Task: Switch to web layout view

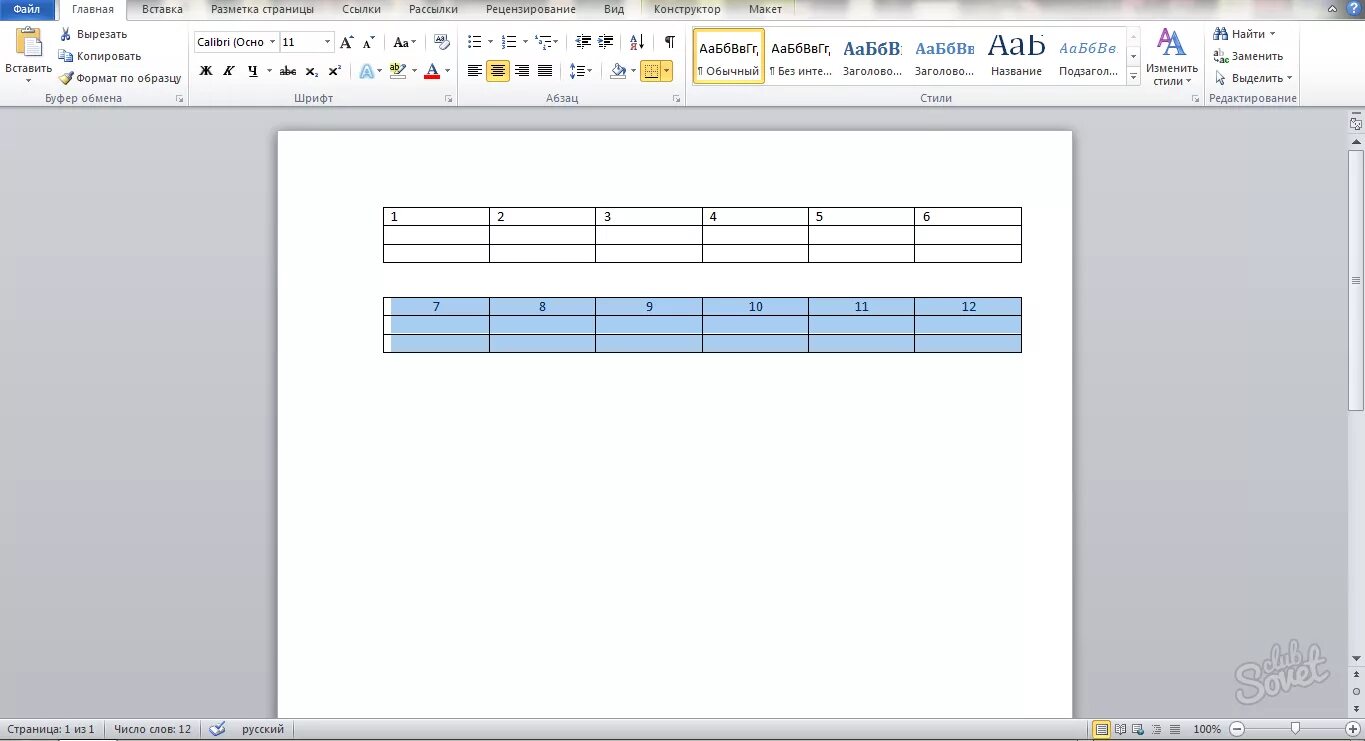Action: [1139, 730]
